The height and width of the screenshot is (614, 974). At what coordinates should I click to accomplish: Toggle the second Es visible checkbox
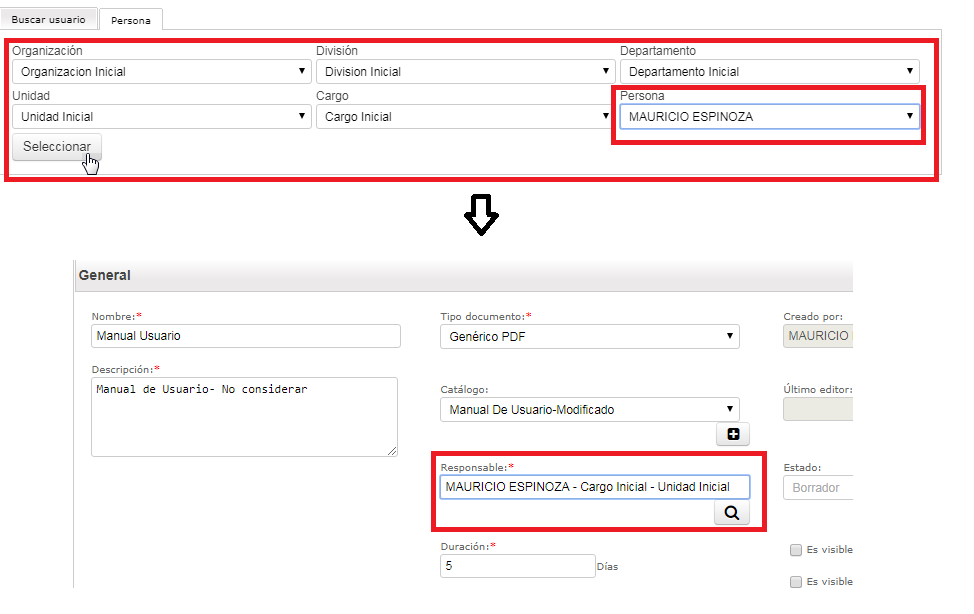(796, 582)
